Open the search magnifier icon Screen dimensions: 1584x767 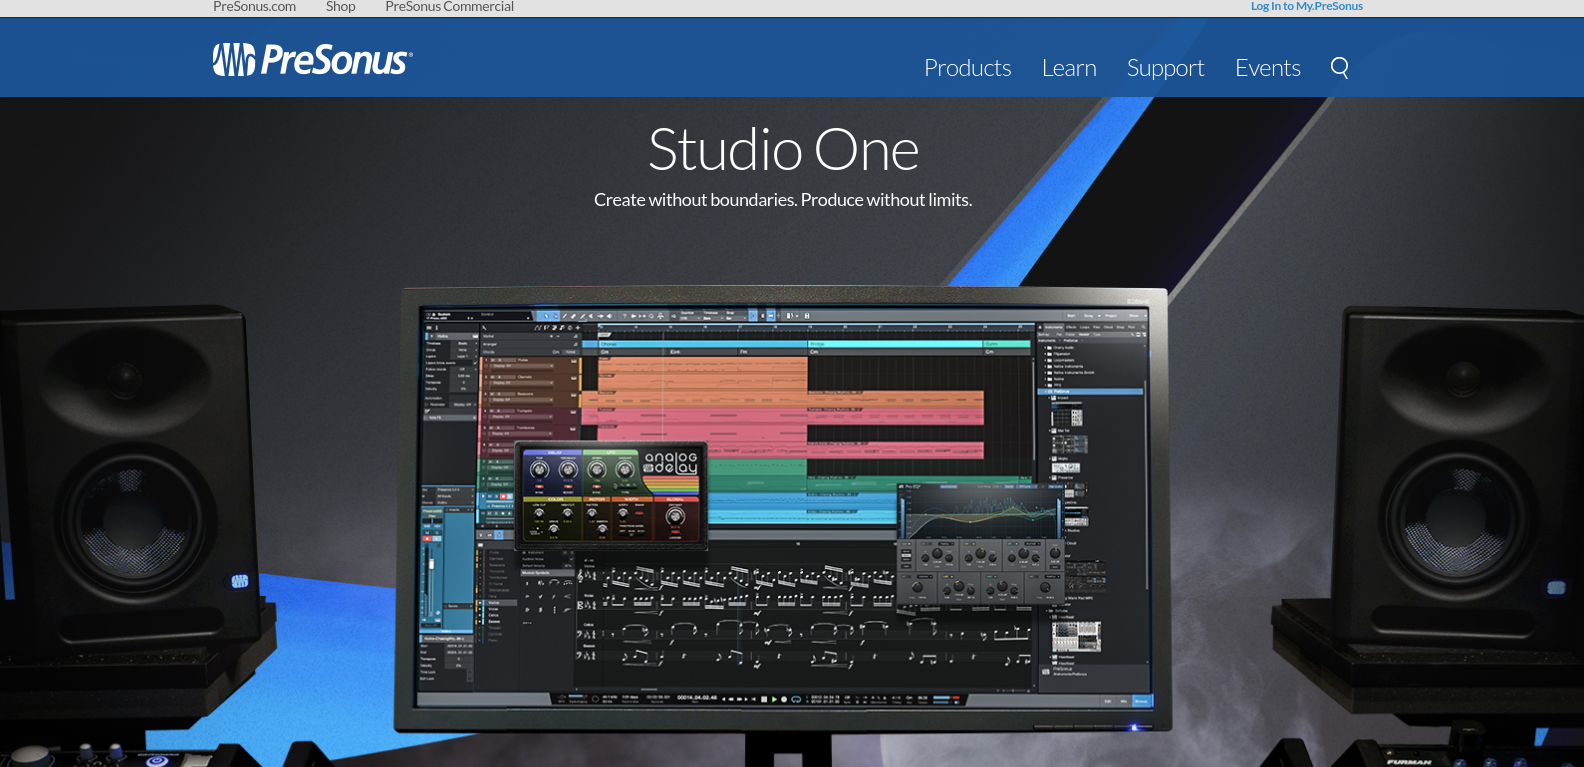click(x=1340, y=67)
